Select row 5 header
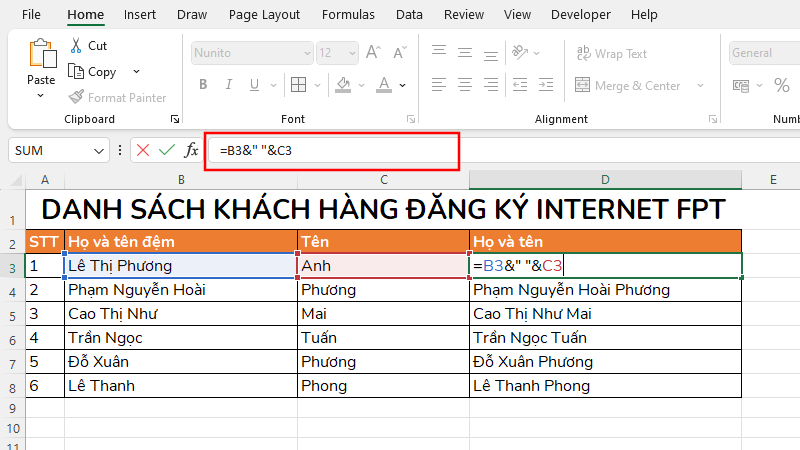 pyautogui.click(x=13, y=315)
